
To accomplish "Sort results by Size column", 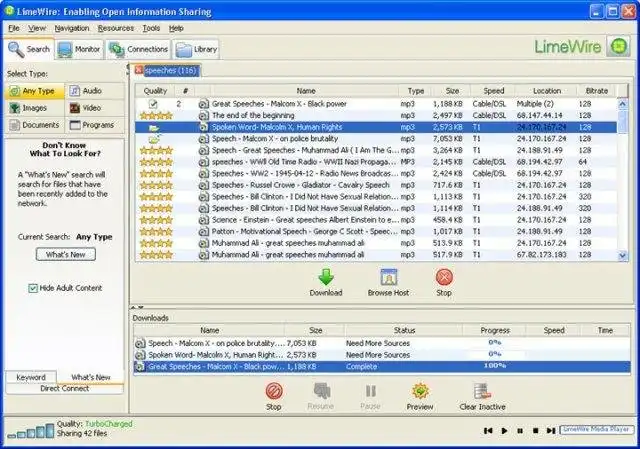I will tap(452, 91).
